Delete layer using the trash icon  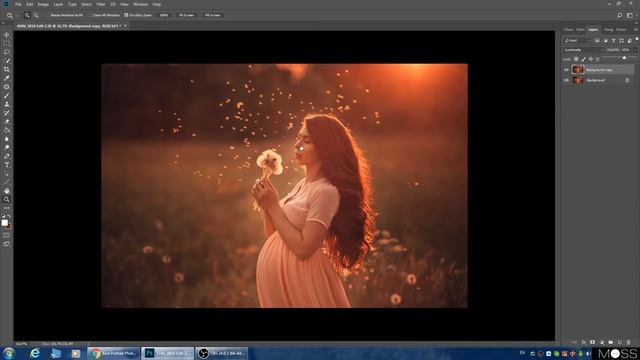click(629, 342)
